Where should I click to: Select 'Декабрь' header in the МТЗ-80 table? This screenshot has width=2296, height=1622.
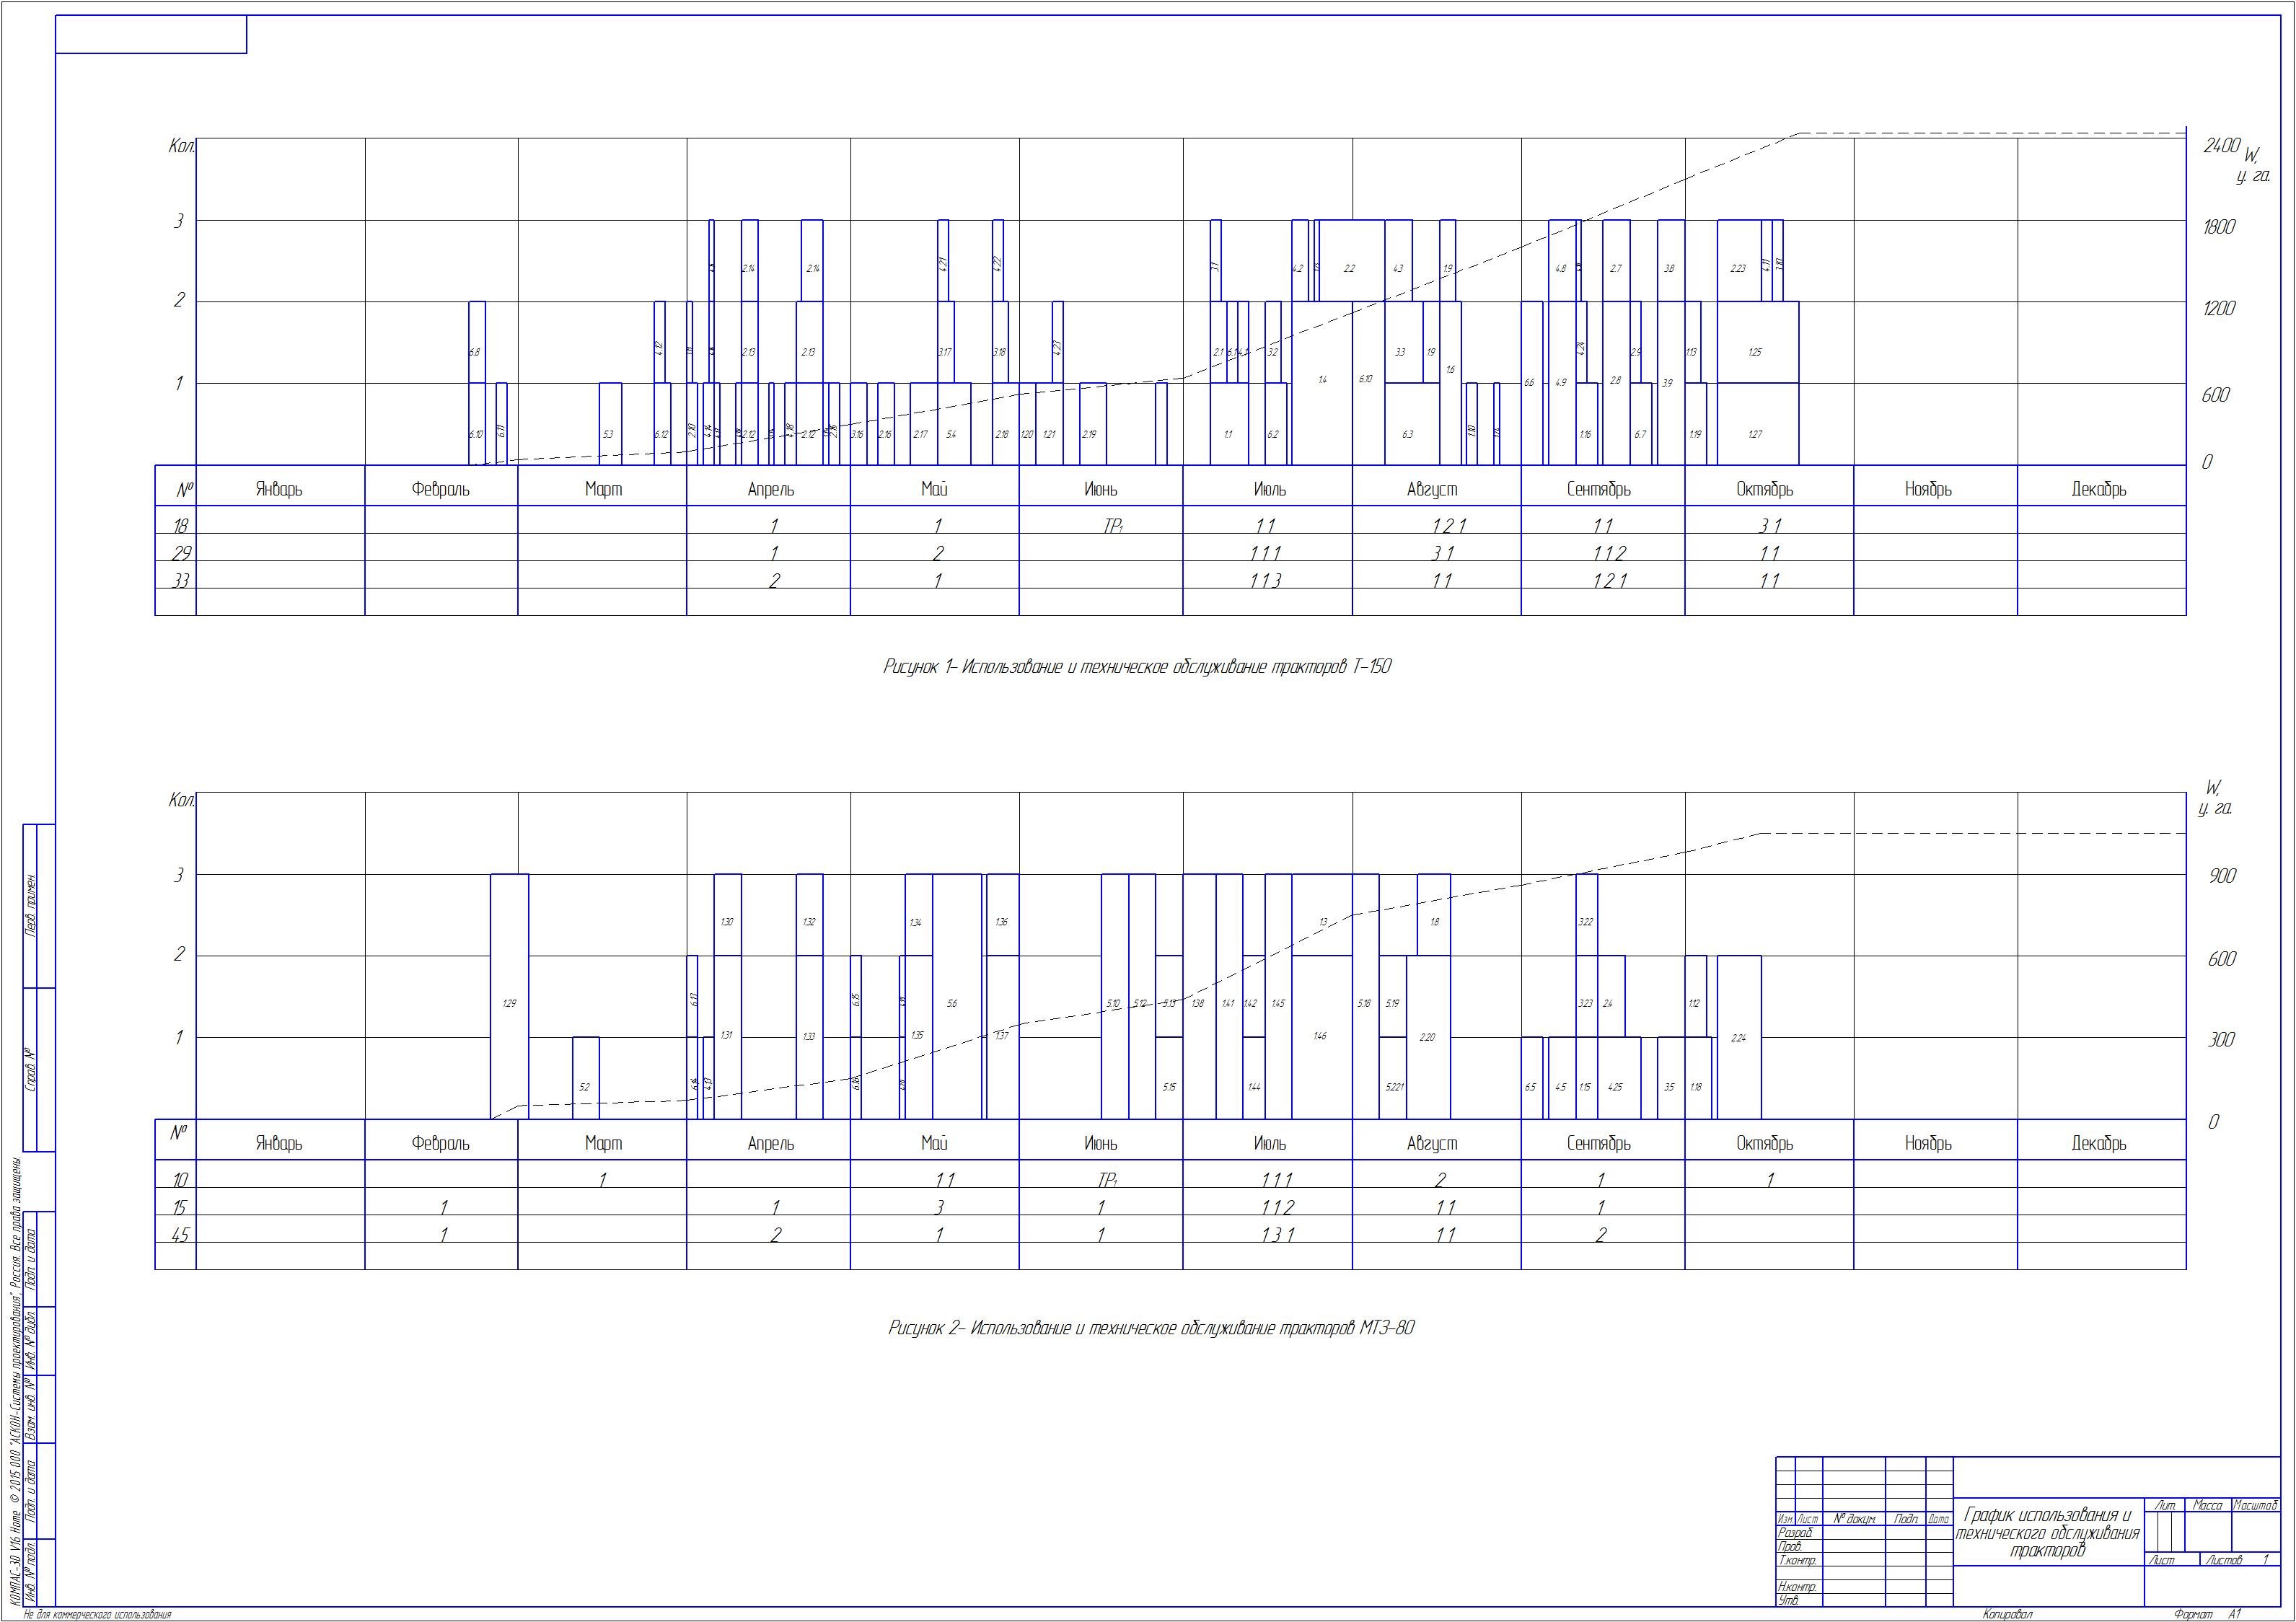point(2098,1143)
